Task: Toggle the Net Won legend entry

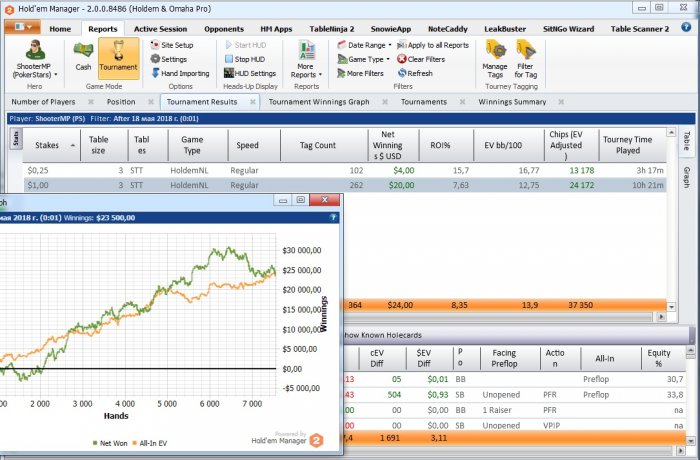Action: (110, 443)
